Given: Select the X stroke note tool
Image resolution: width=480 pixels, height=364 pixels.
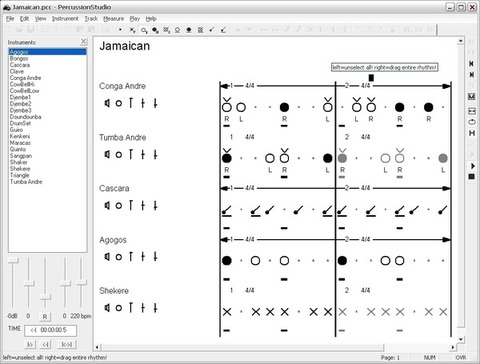Looking at the screenshot, I should [x=132, y=30].
